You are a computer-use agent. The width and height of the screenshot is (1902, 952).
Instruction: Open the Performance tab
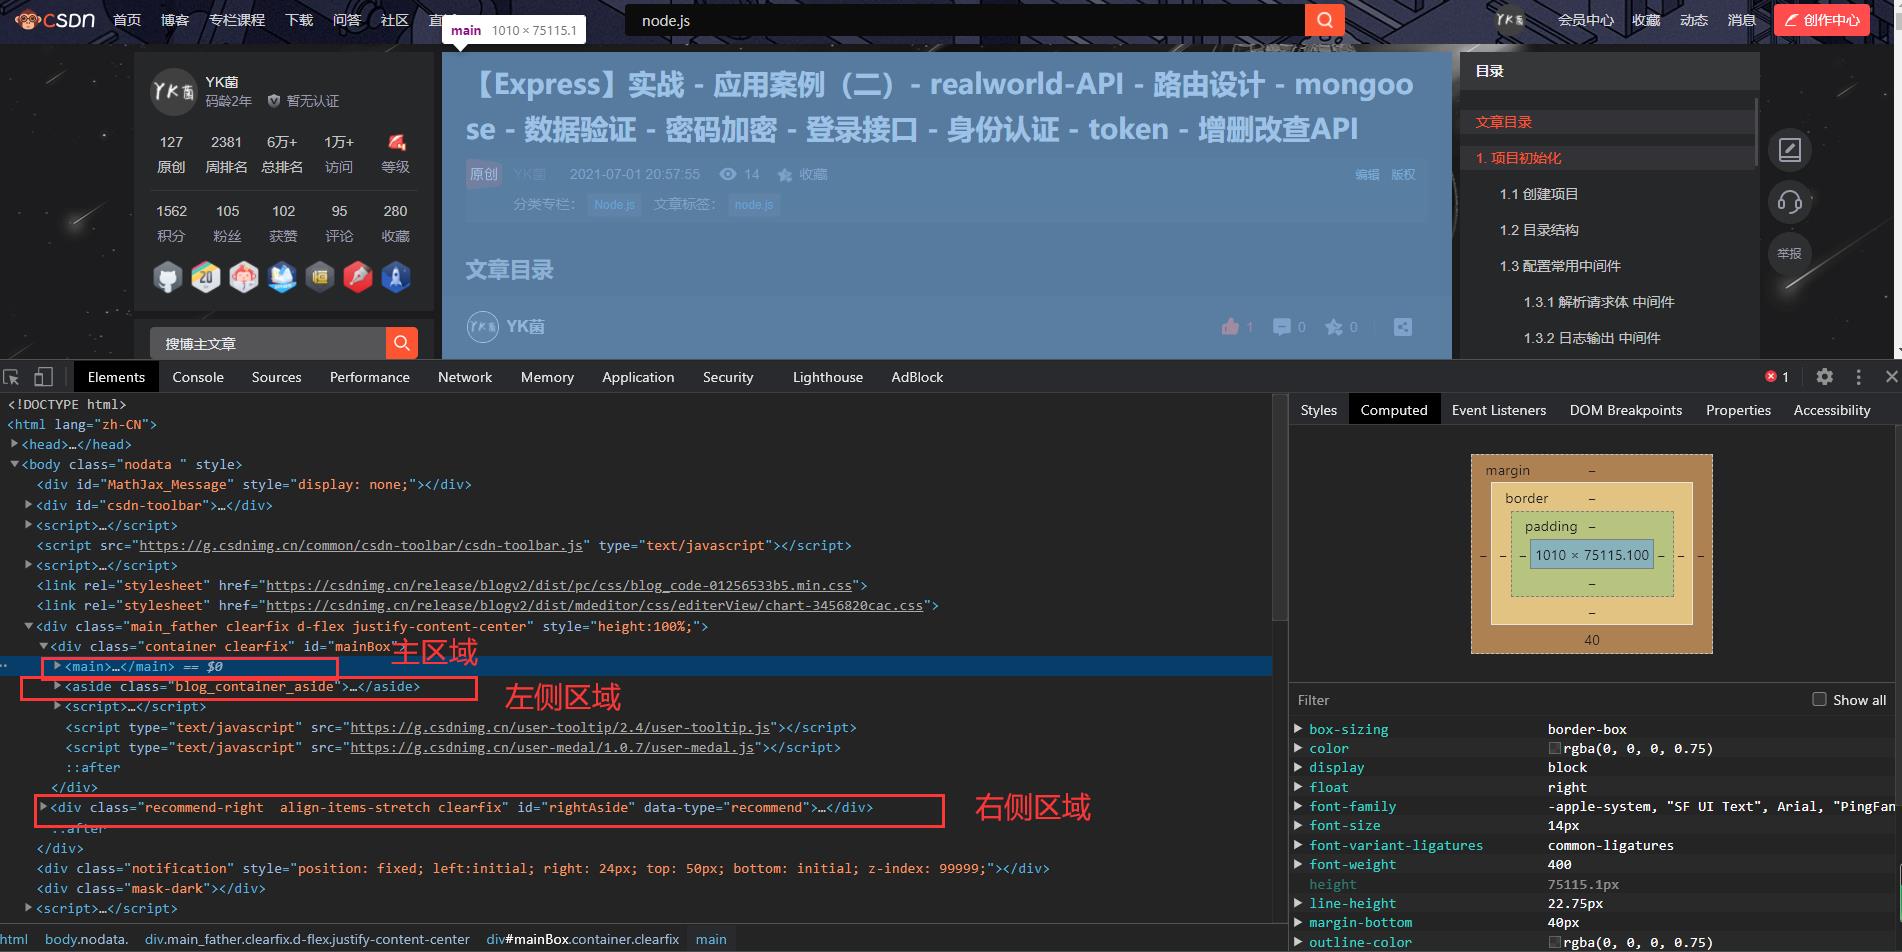370,377
